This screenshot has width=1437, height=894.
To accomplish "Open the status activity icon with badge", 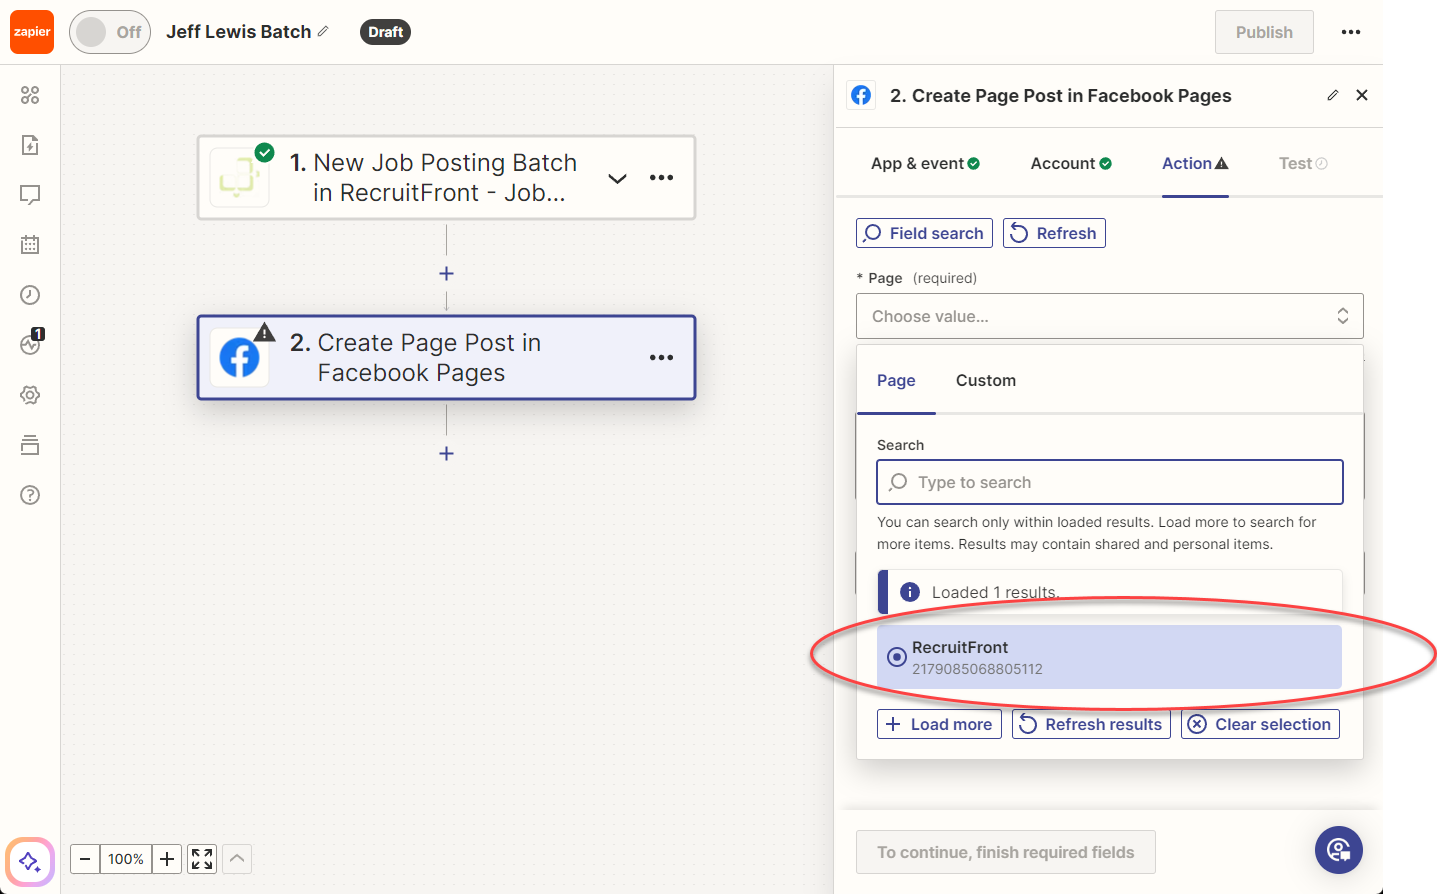I will click(30, 345).
